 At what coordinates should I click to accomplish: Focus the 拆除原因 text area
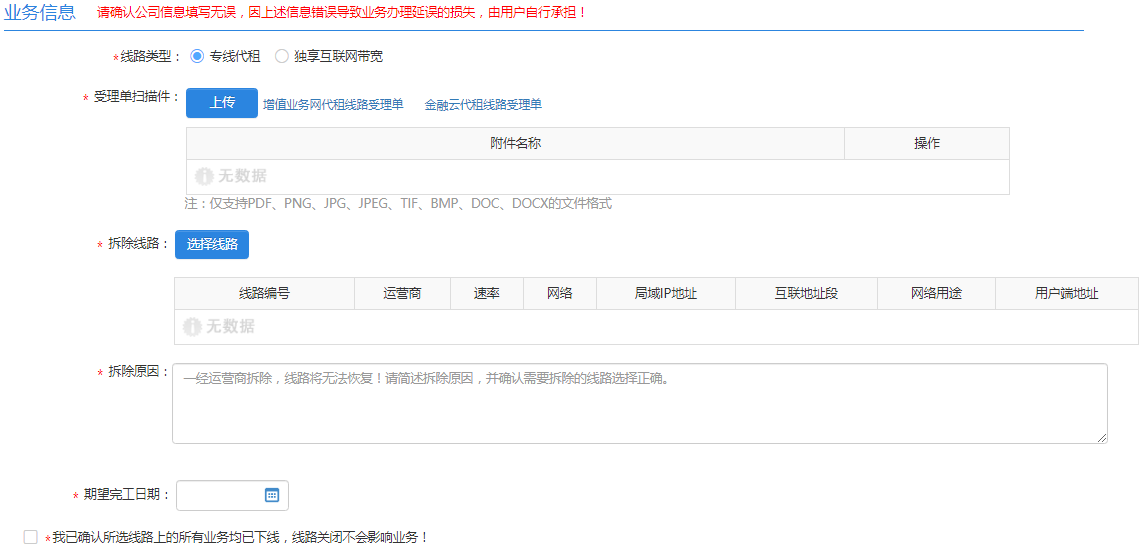[x=639, y=403]
